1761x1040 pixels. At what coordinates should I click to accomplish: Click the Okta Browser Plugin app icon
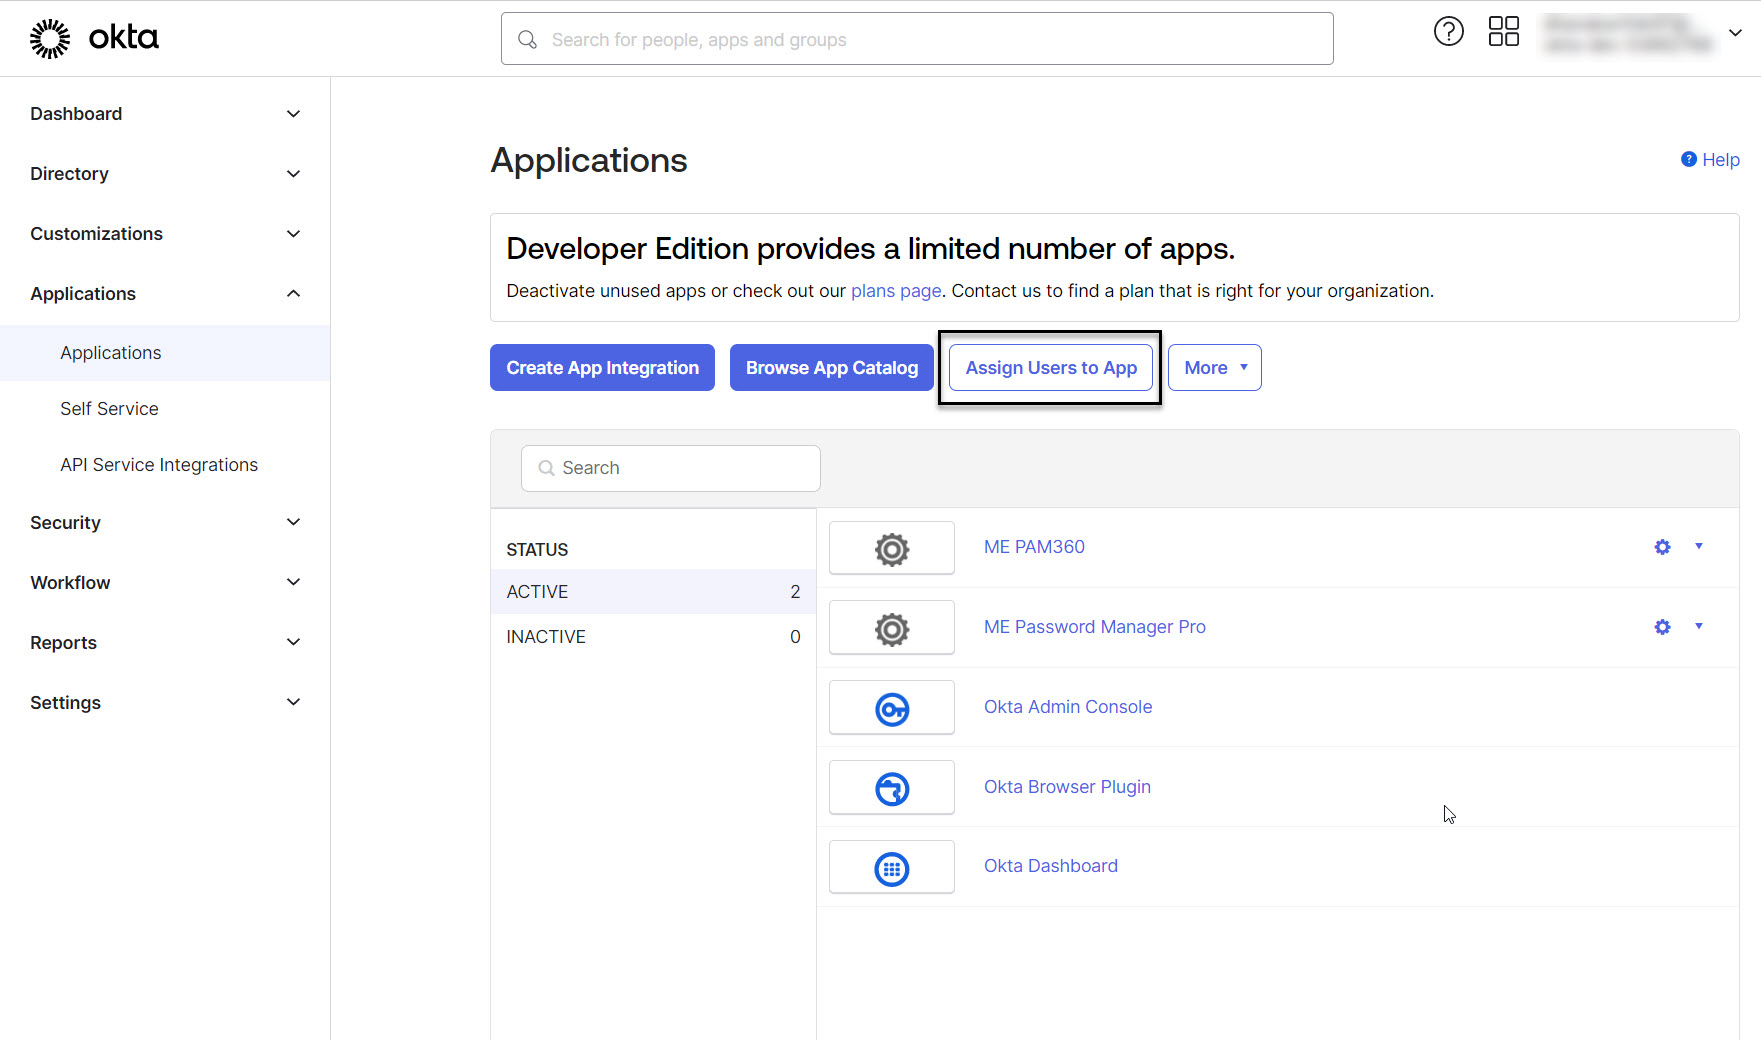[891, 789]
